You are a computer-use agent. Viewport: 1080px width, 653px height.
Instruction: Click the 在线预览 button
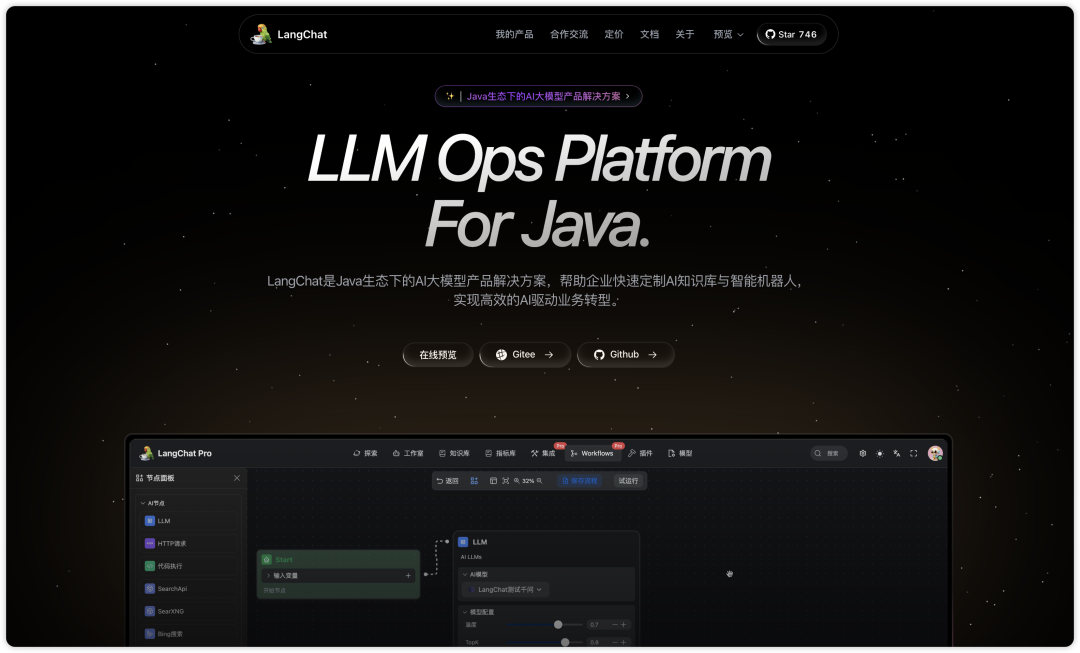pyautogui.click(x=437, y=355)
